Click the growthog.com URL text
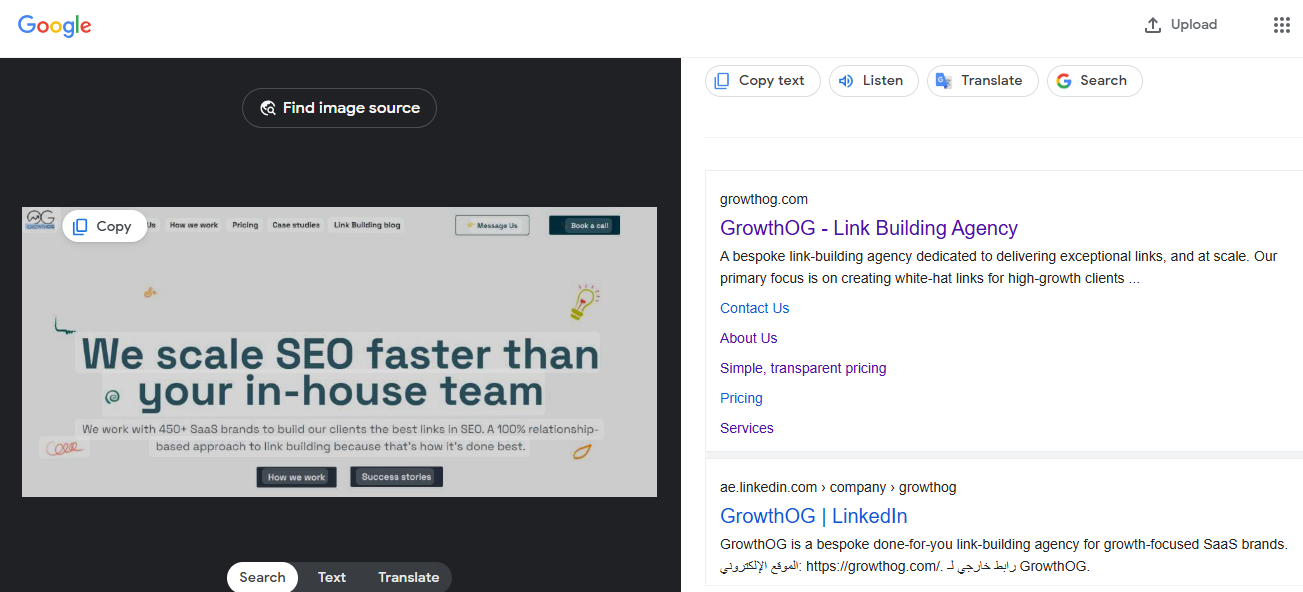Viewport: 1303px width, 592px height. [x=764, y=199]
